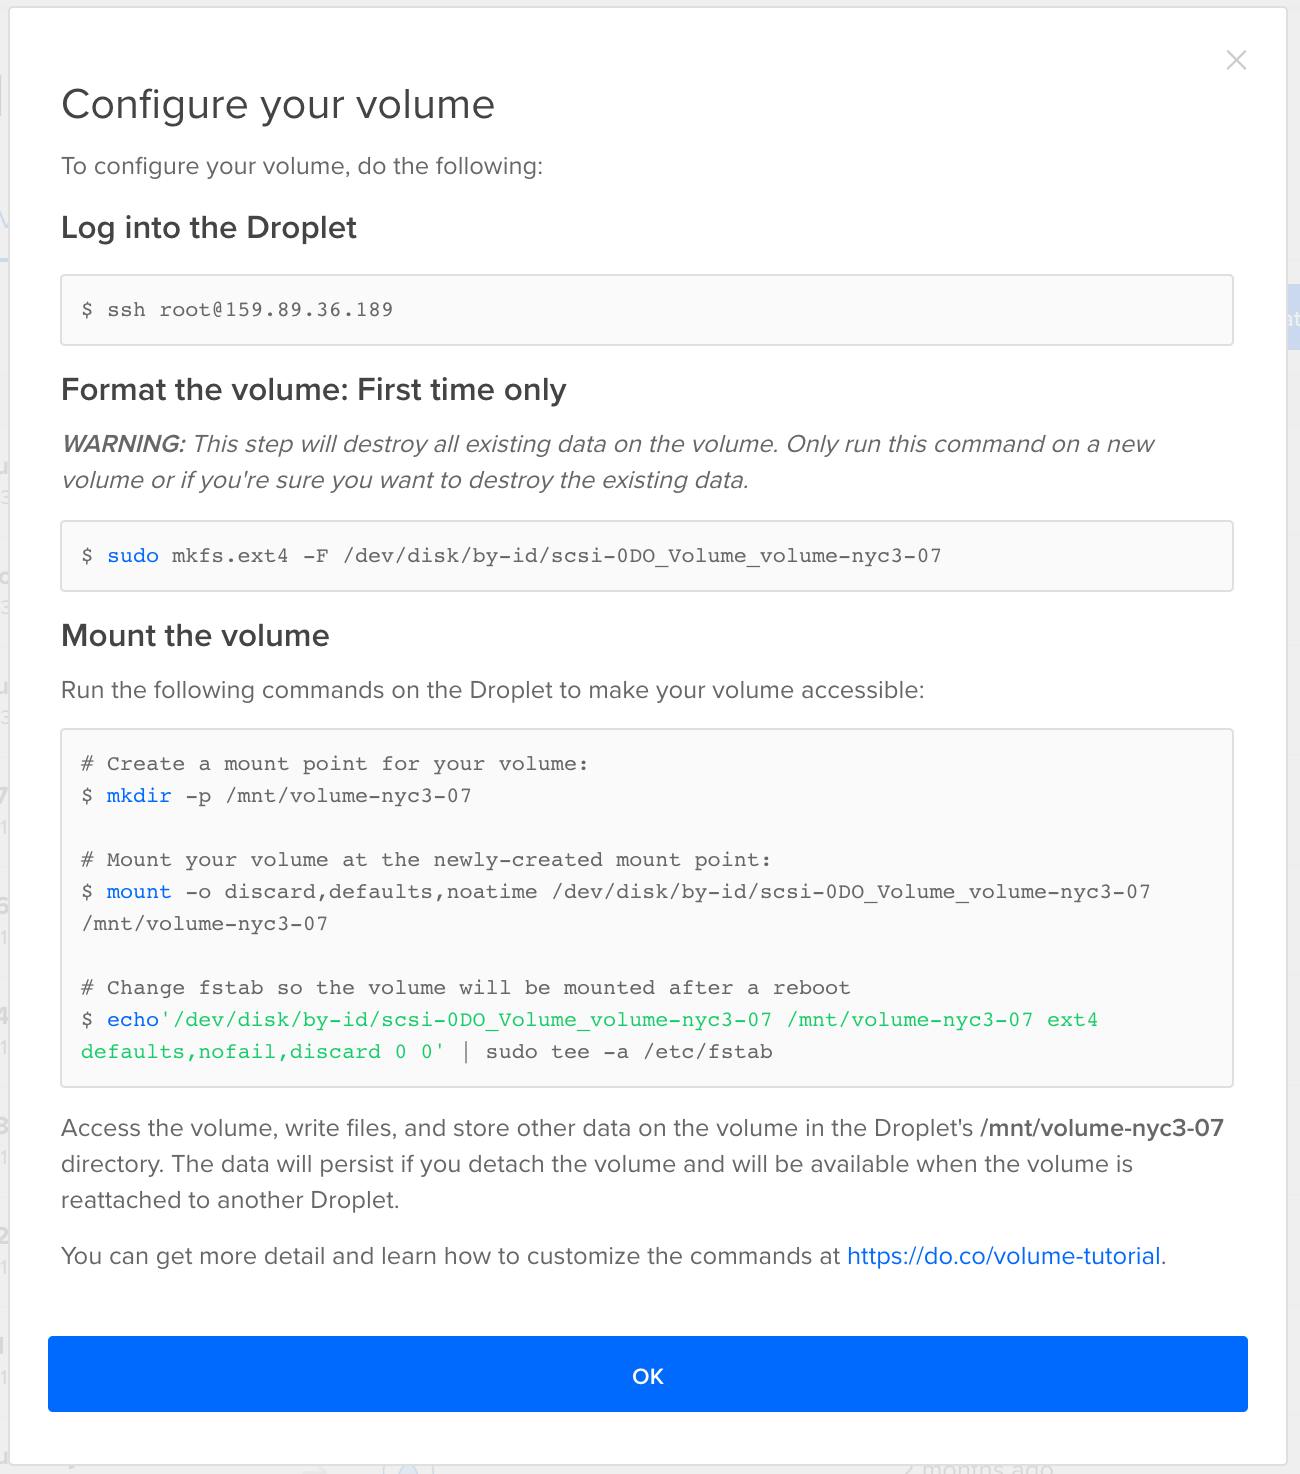Click the '# Mount your volume' comment line
1300x1474 pixels.
426,860
